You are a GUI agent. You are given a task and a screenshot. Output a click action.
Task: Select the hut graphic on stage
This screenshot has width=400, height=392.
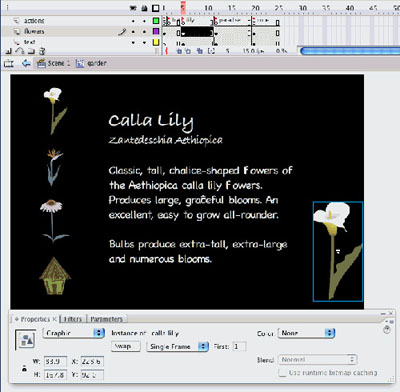55,275
